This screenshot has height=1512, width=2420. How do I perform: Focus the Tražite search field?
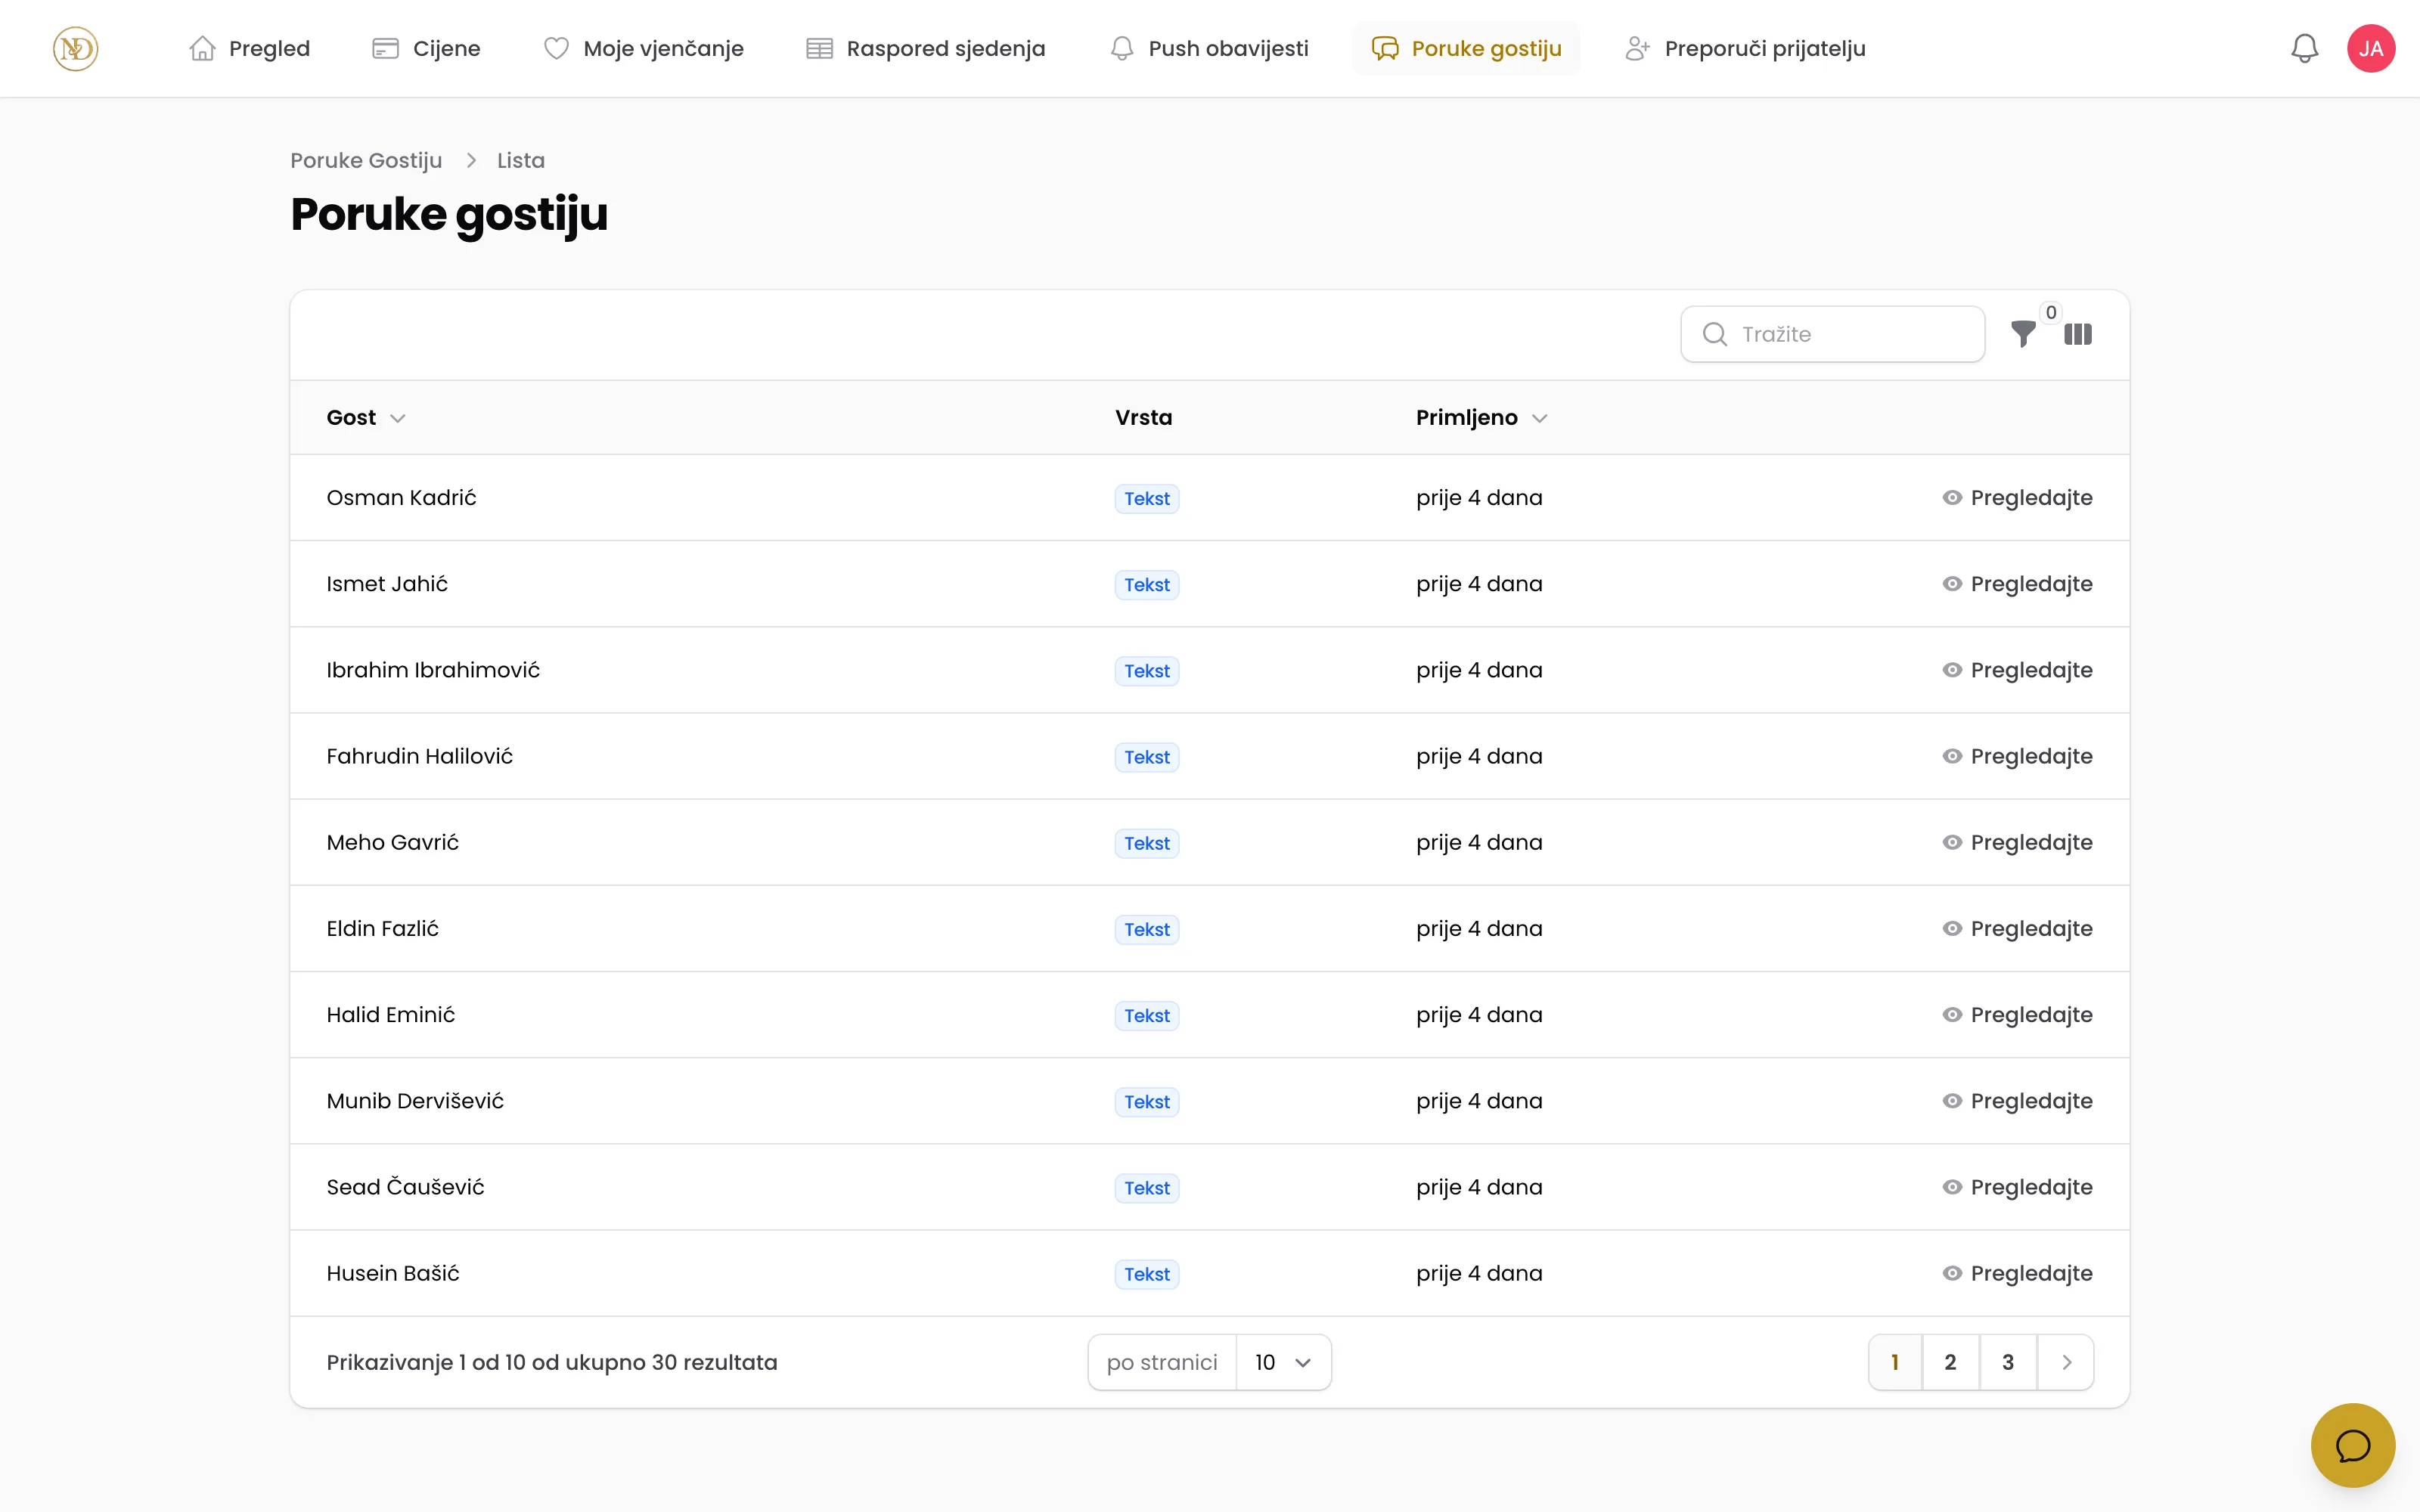(1832, 334)
